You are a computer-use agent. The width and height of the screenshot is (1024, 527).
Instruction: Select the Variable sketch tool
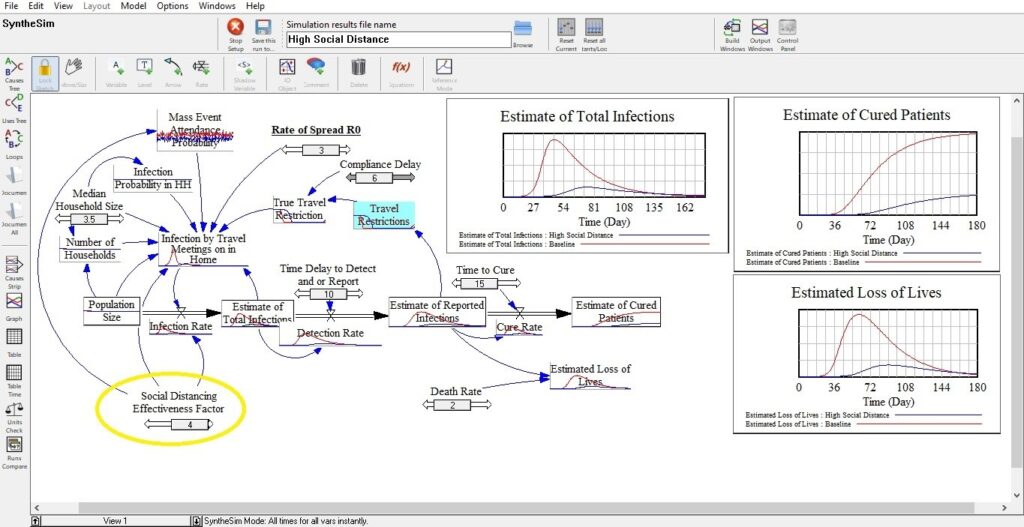click(116, 67)
